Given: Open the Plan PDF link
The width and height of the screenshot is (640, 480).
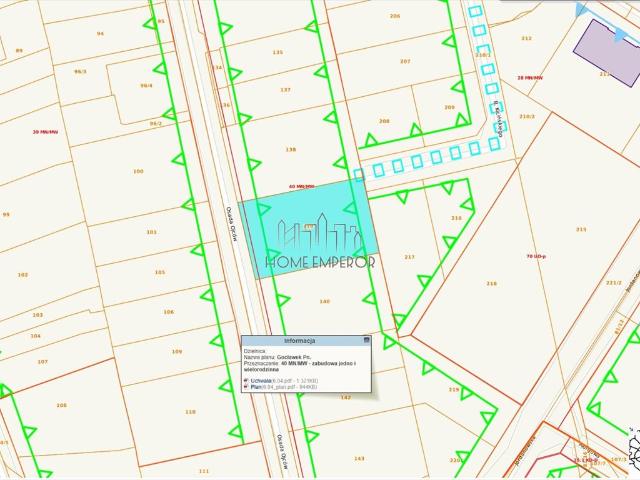Looking at the screenshot, I should (256, 387).
